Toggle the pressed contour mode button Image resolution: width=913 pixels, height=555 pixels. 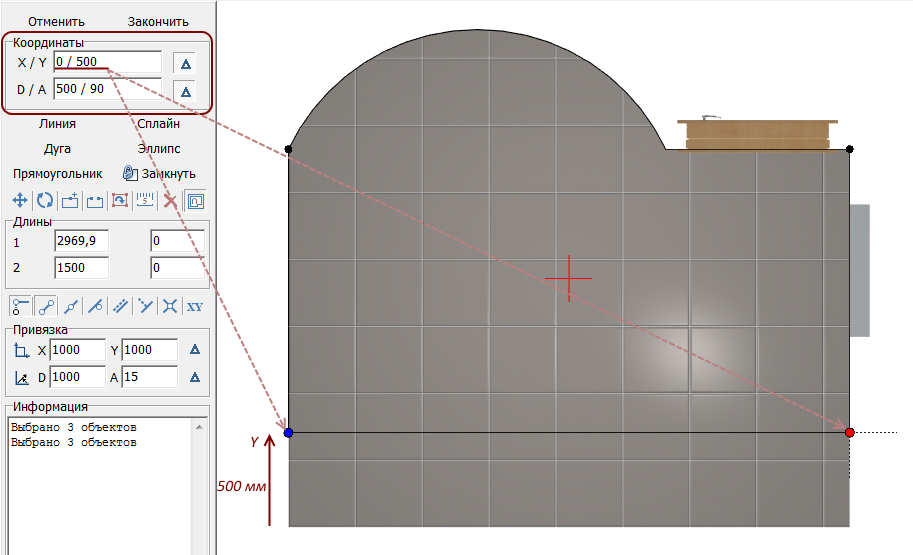click(195, 200)
